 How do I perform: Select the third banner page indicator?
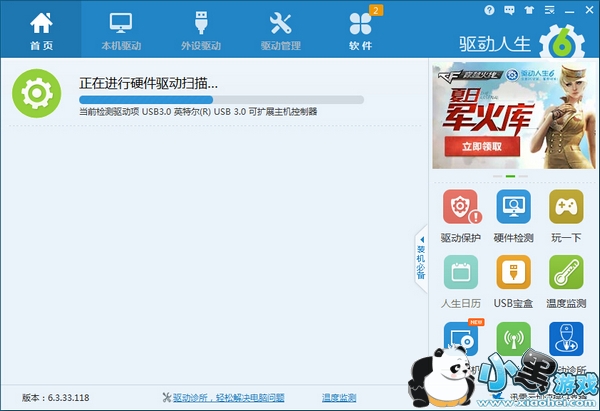point(523,176)
